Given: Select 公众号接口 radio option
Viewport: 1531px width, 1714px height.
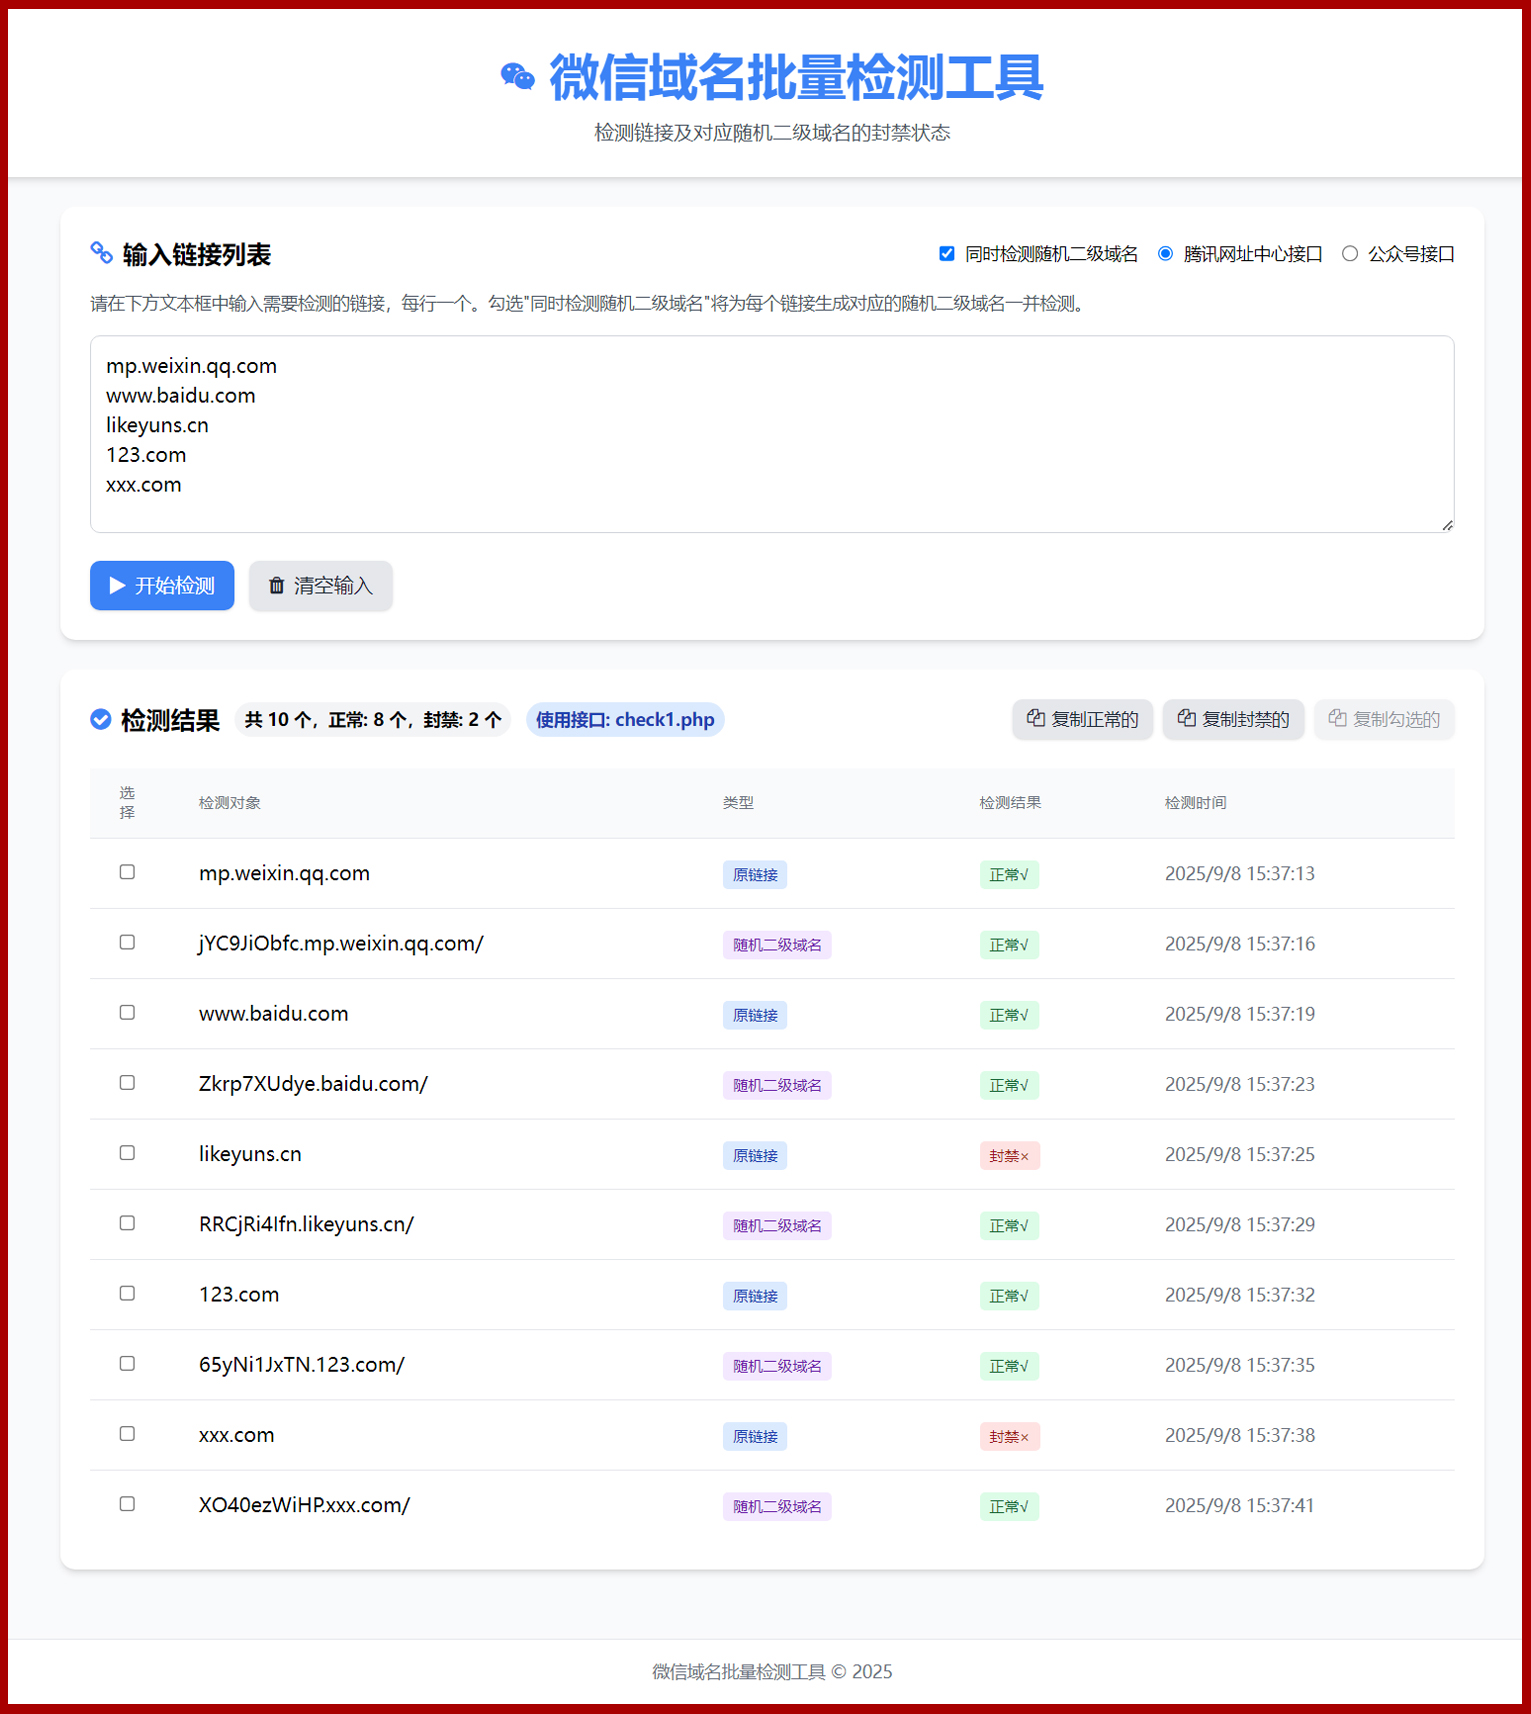Looking at the screenshot, I should 1350,254.
